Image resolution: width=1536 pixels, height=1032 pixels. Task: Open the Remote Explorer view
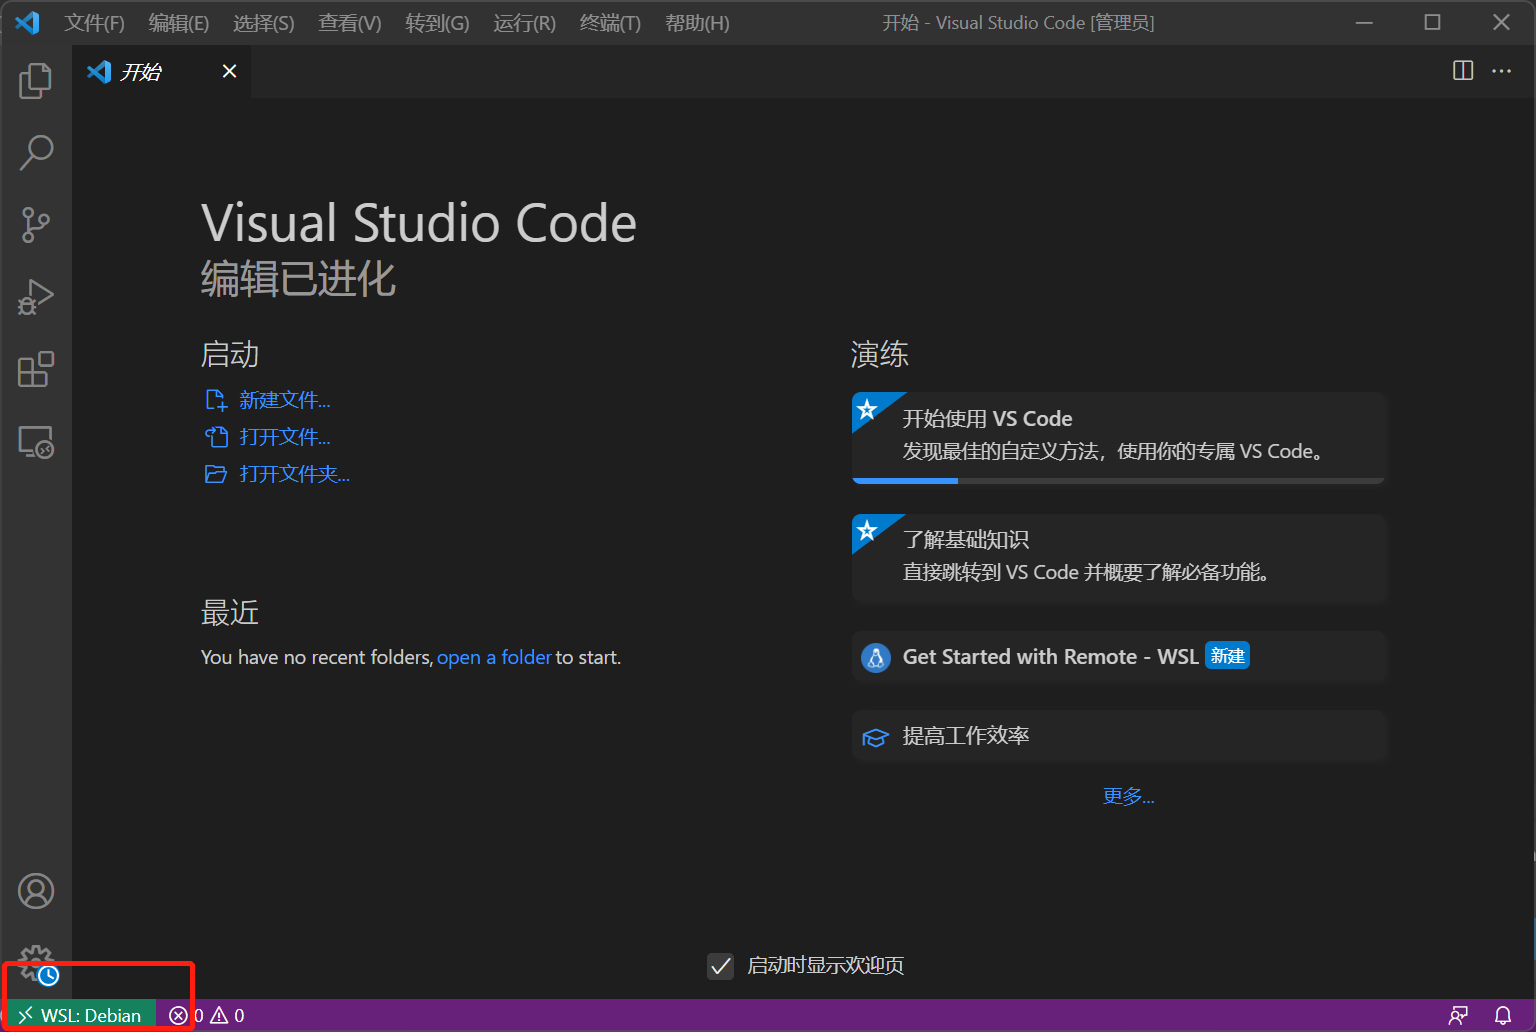coord(36,442)
